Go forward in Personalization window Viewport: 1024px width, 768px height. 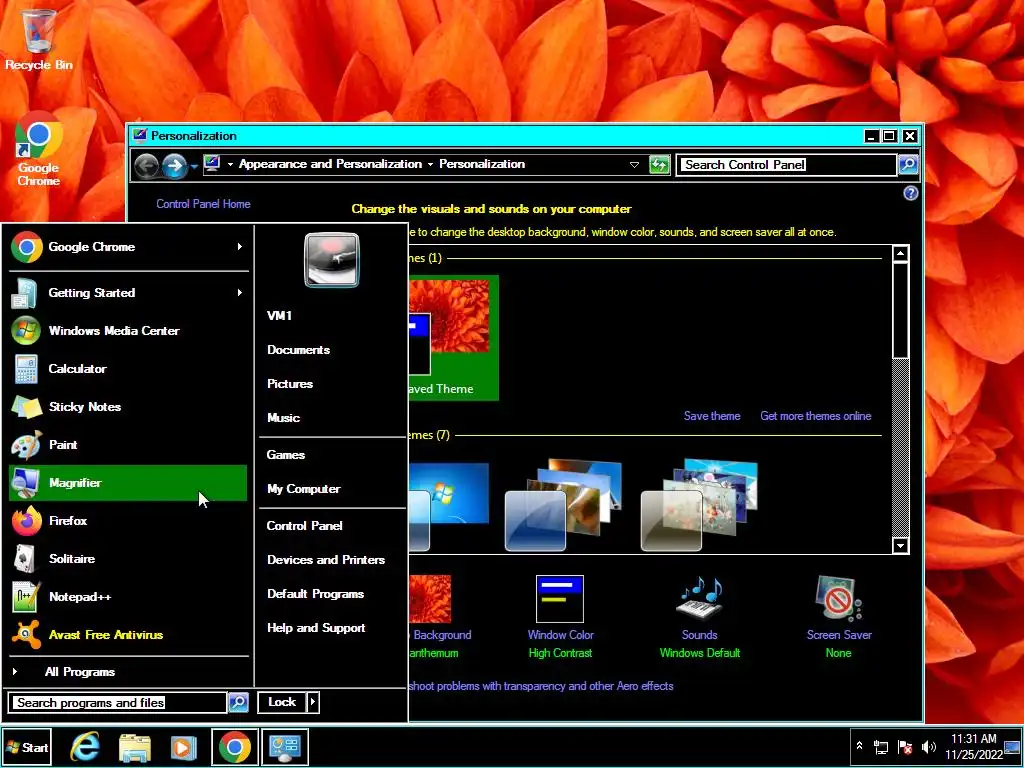coord(174,166)
